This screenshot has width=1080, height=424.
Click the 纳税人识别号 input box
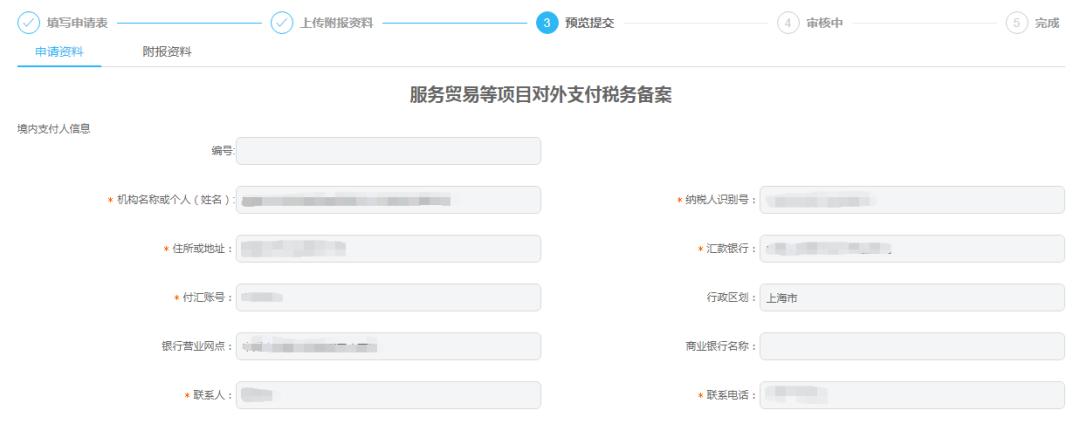[x=912, y=200]
